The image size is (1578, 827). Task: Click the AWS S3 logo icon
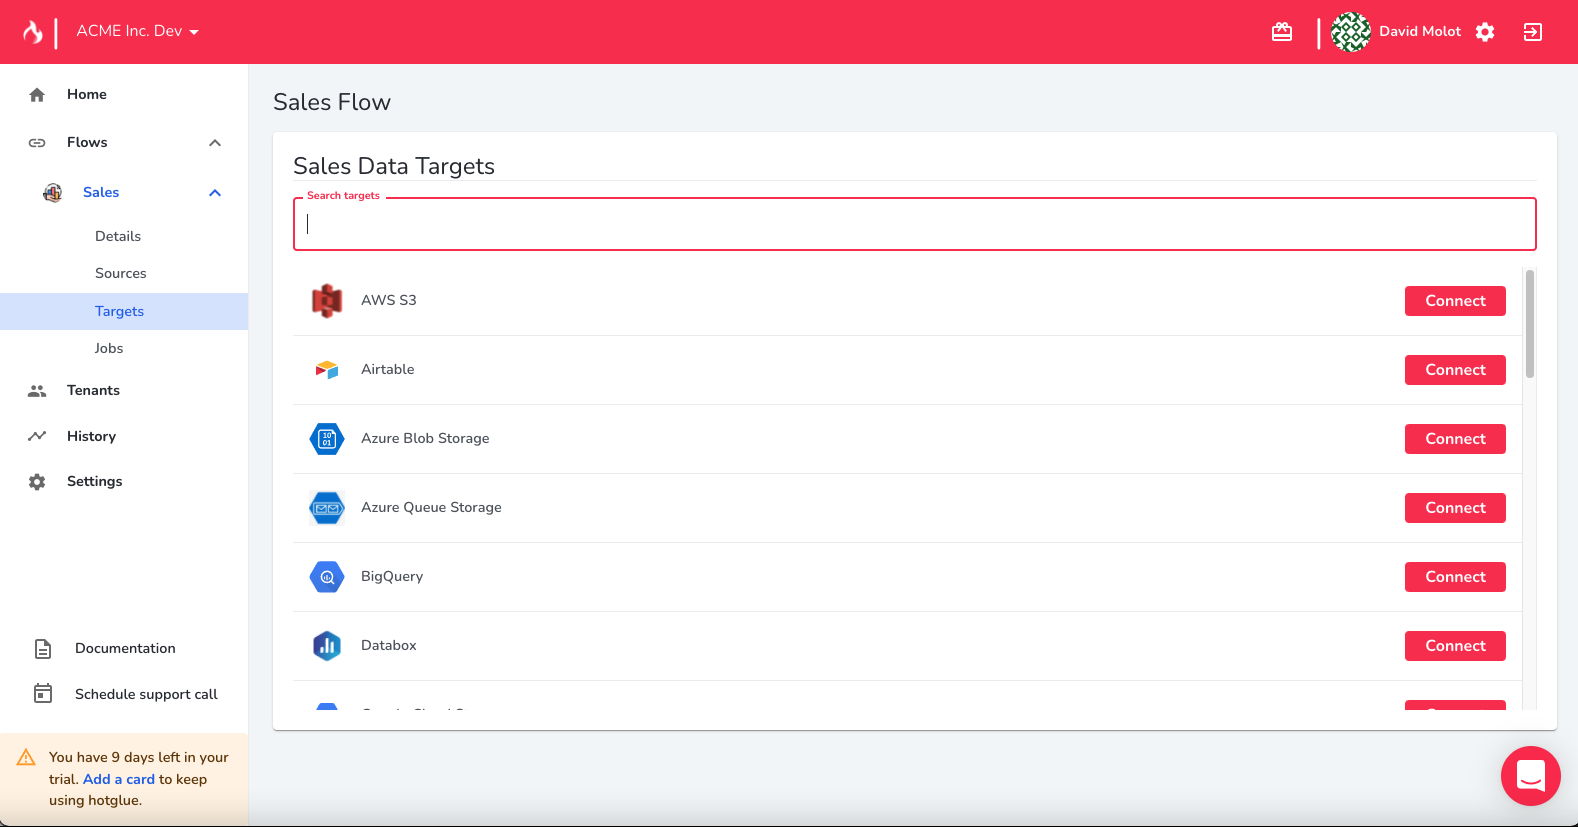tap(327, 300)
